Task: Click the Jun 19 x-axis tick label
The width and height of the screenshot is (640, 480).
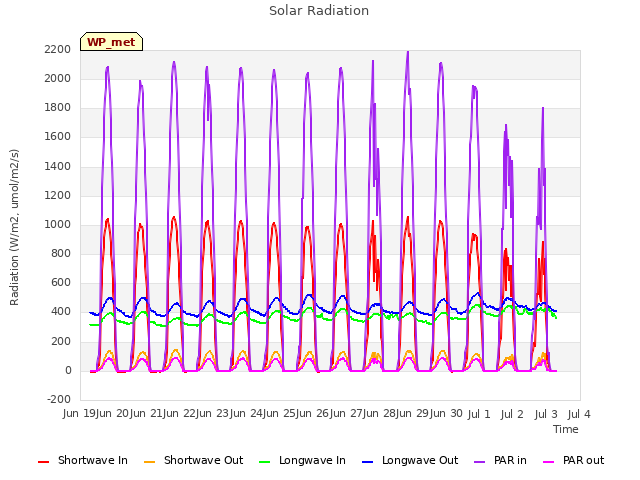Action: [80, 414]
